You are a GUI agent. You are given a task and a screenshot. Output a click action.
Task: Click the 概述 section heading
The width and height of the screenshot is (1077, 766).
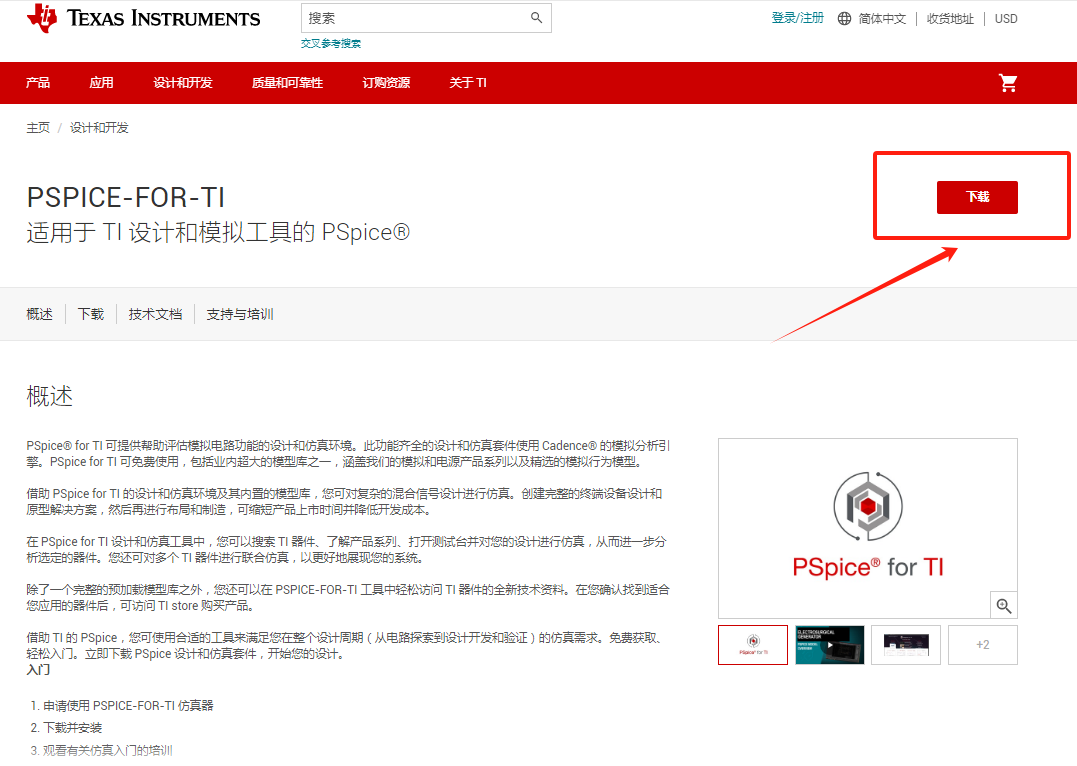[49, 396]
